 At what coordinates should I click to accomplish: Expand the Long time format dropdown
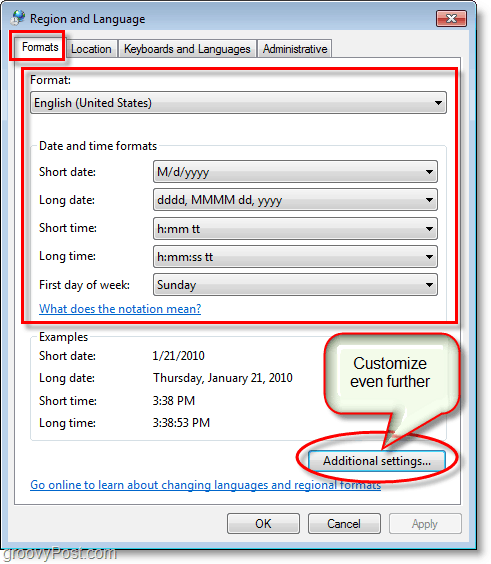(x=429, y=257)
